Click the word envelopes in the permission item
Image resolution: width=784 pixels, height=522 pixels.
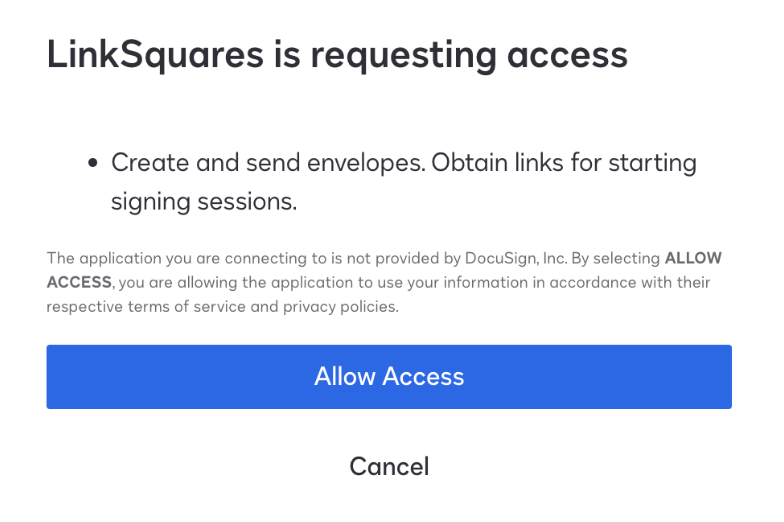pos(366,165)
